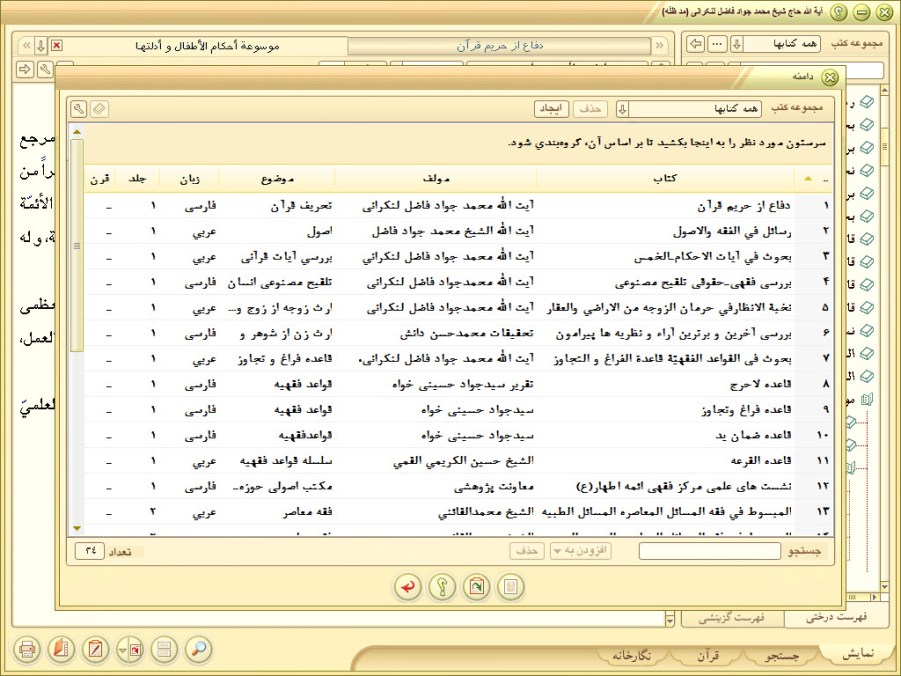Click the wrench settings icon in dialog header
Viewport: 901px width, 676px height.
[79, 108]
